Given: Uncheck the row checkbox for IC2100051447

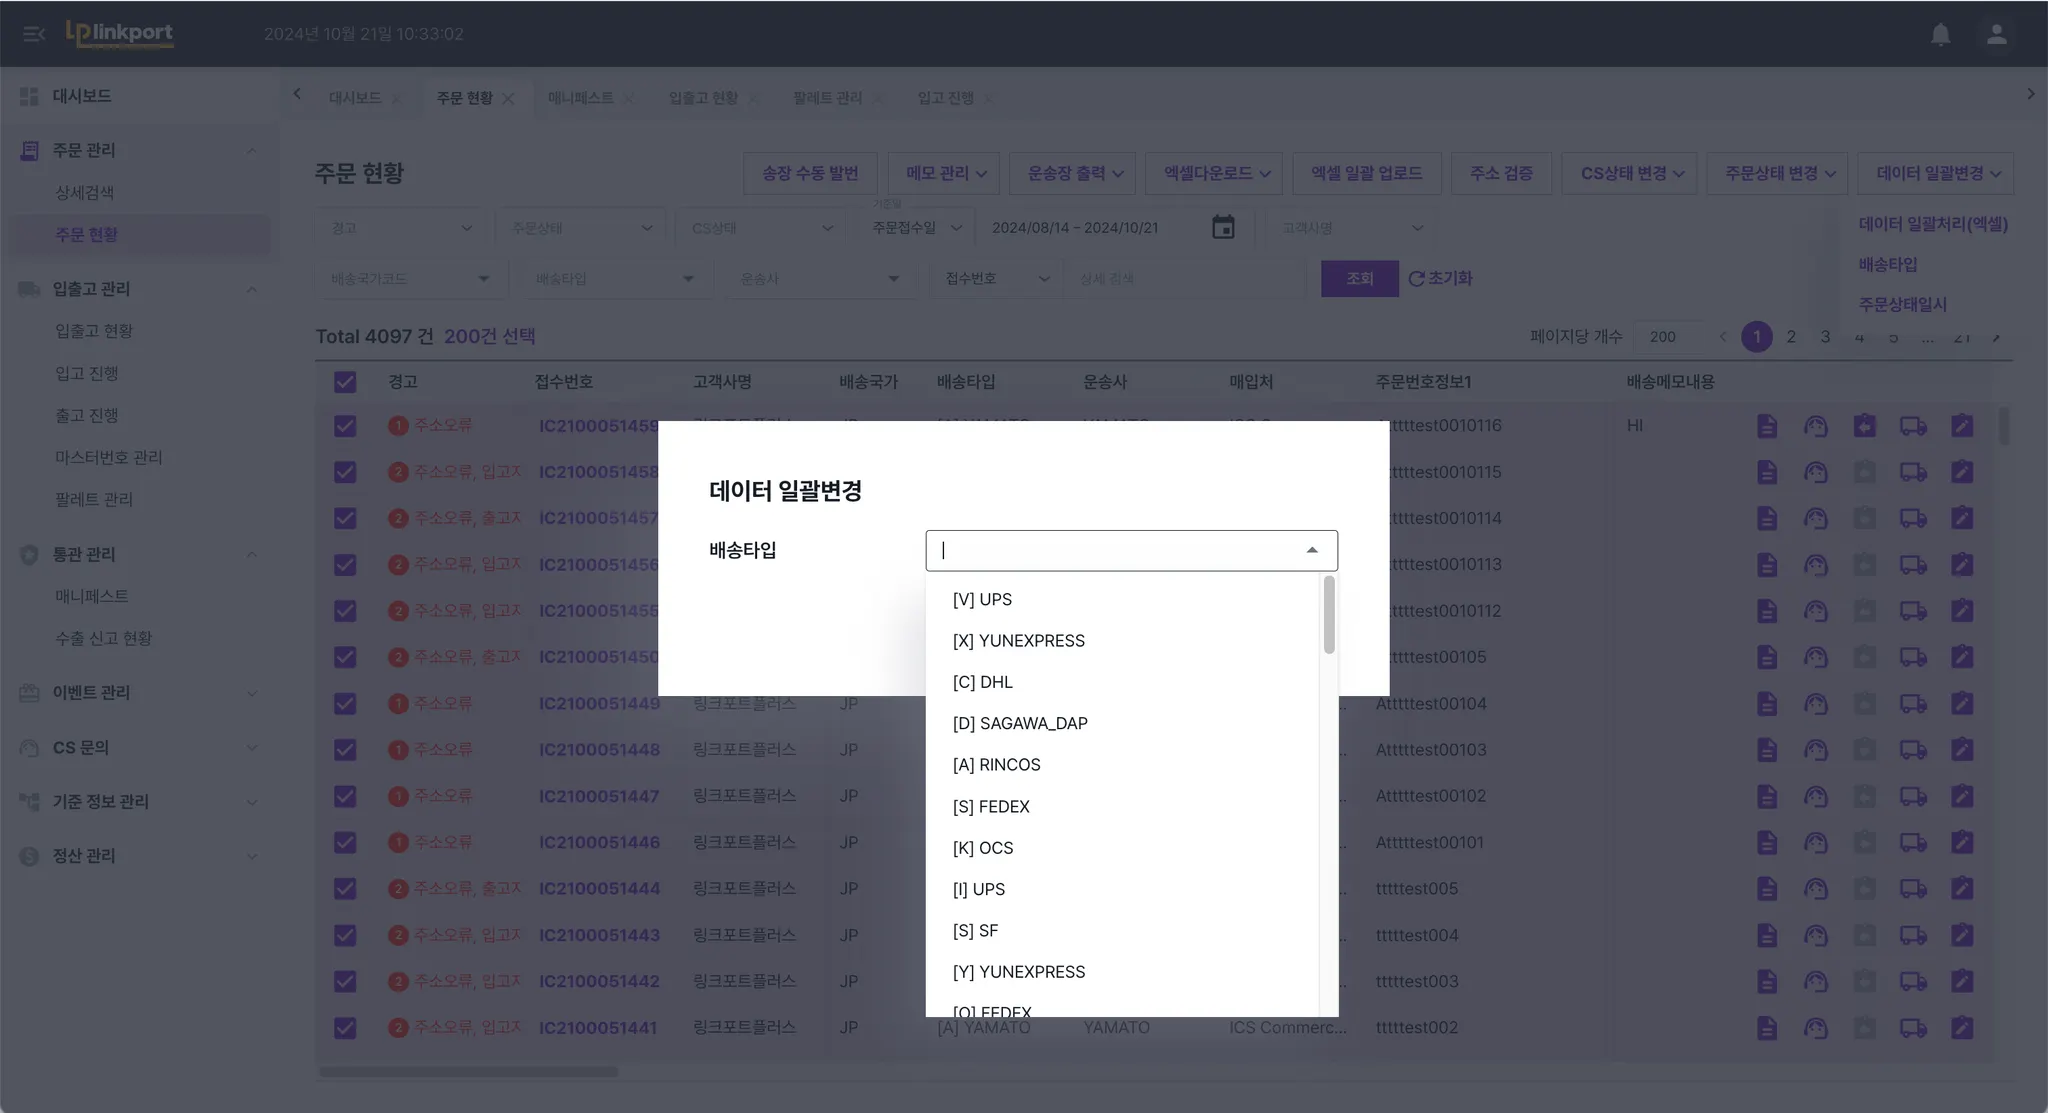Looking at the screenshot, I should pyautogui.click(x=345, y=796).
